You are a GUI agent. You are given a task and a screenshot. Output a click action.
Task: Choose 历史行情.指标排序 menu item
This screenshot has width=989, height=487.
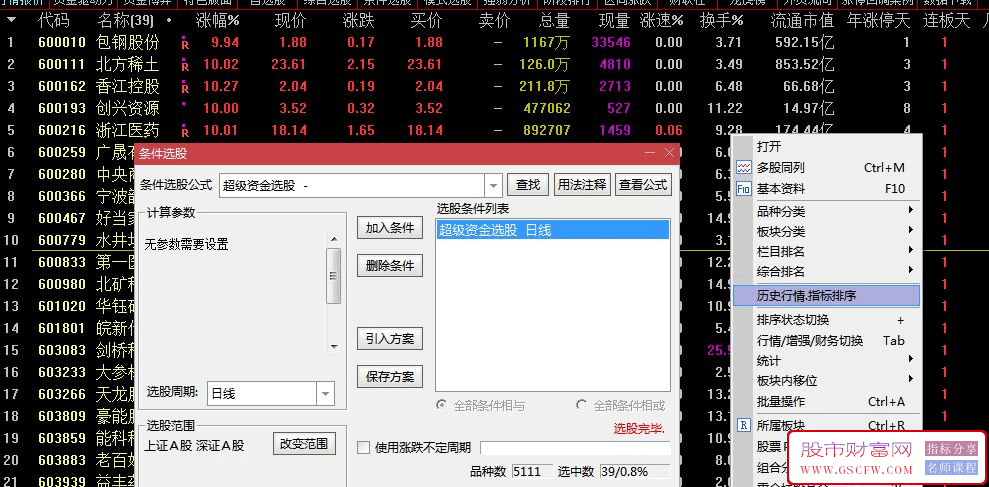point(826,295)
